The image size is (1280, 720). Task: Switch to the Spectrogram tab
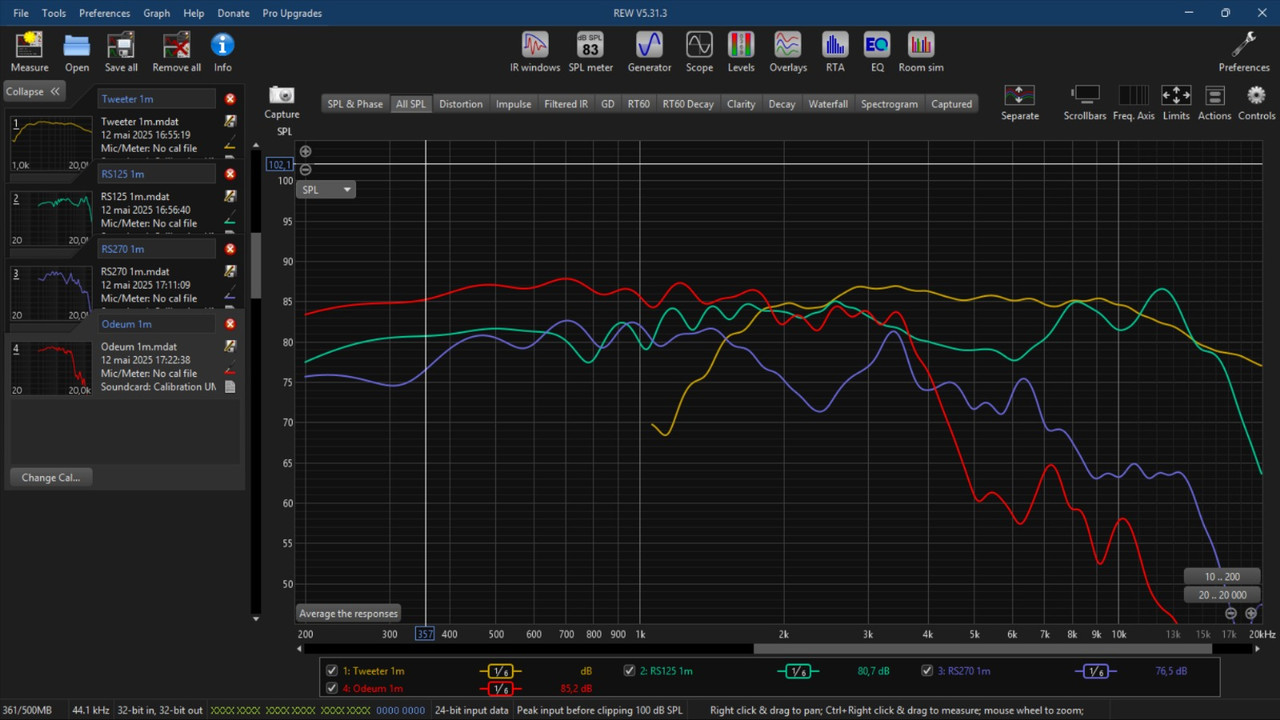[x=889, y=104]
